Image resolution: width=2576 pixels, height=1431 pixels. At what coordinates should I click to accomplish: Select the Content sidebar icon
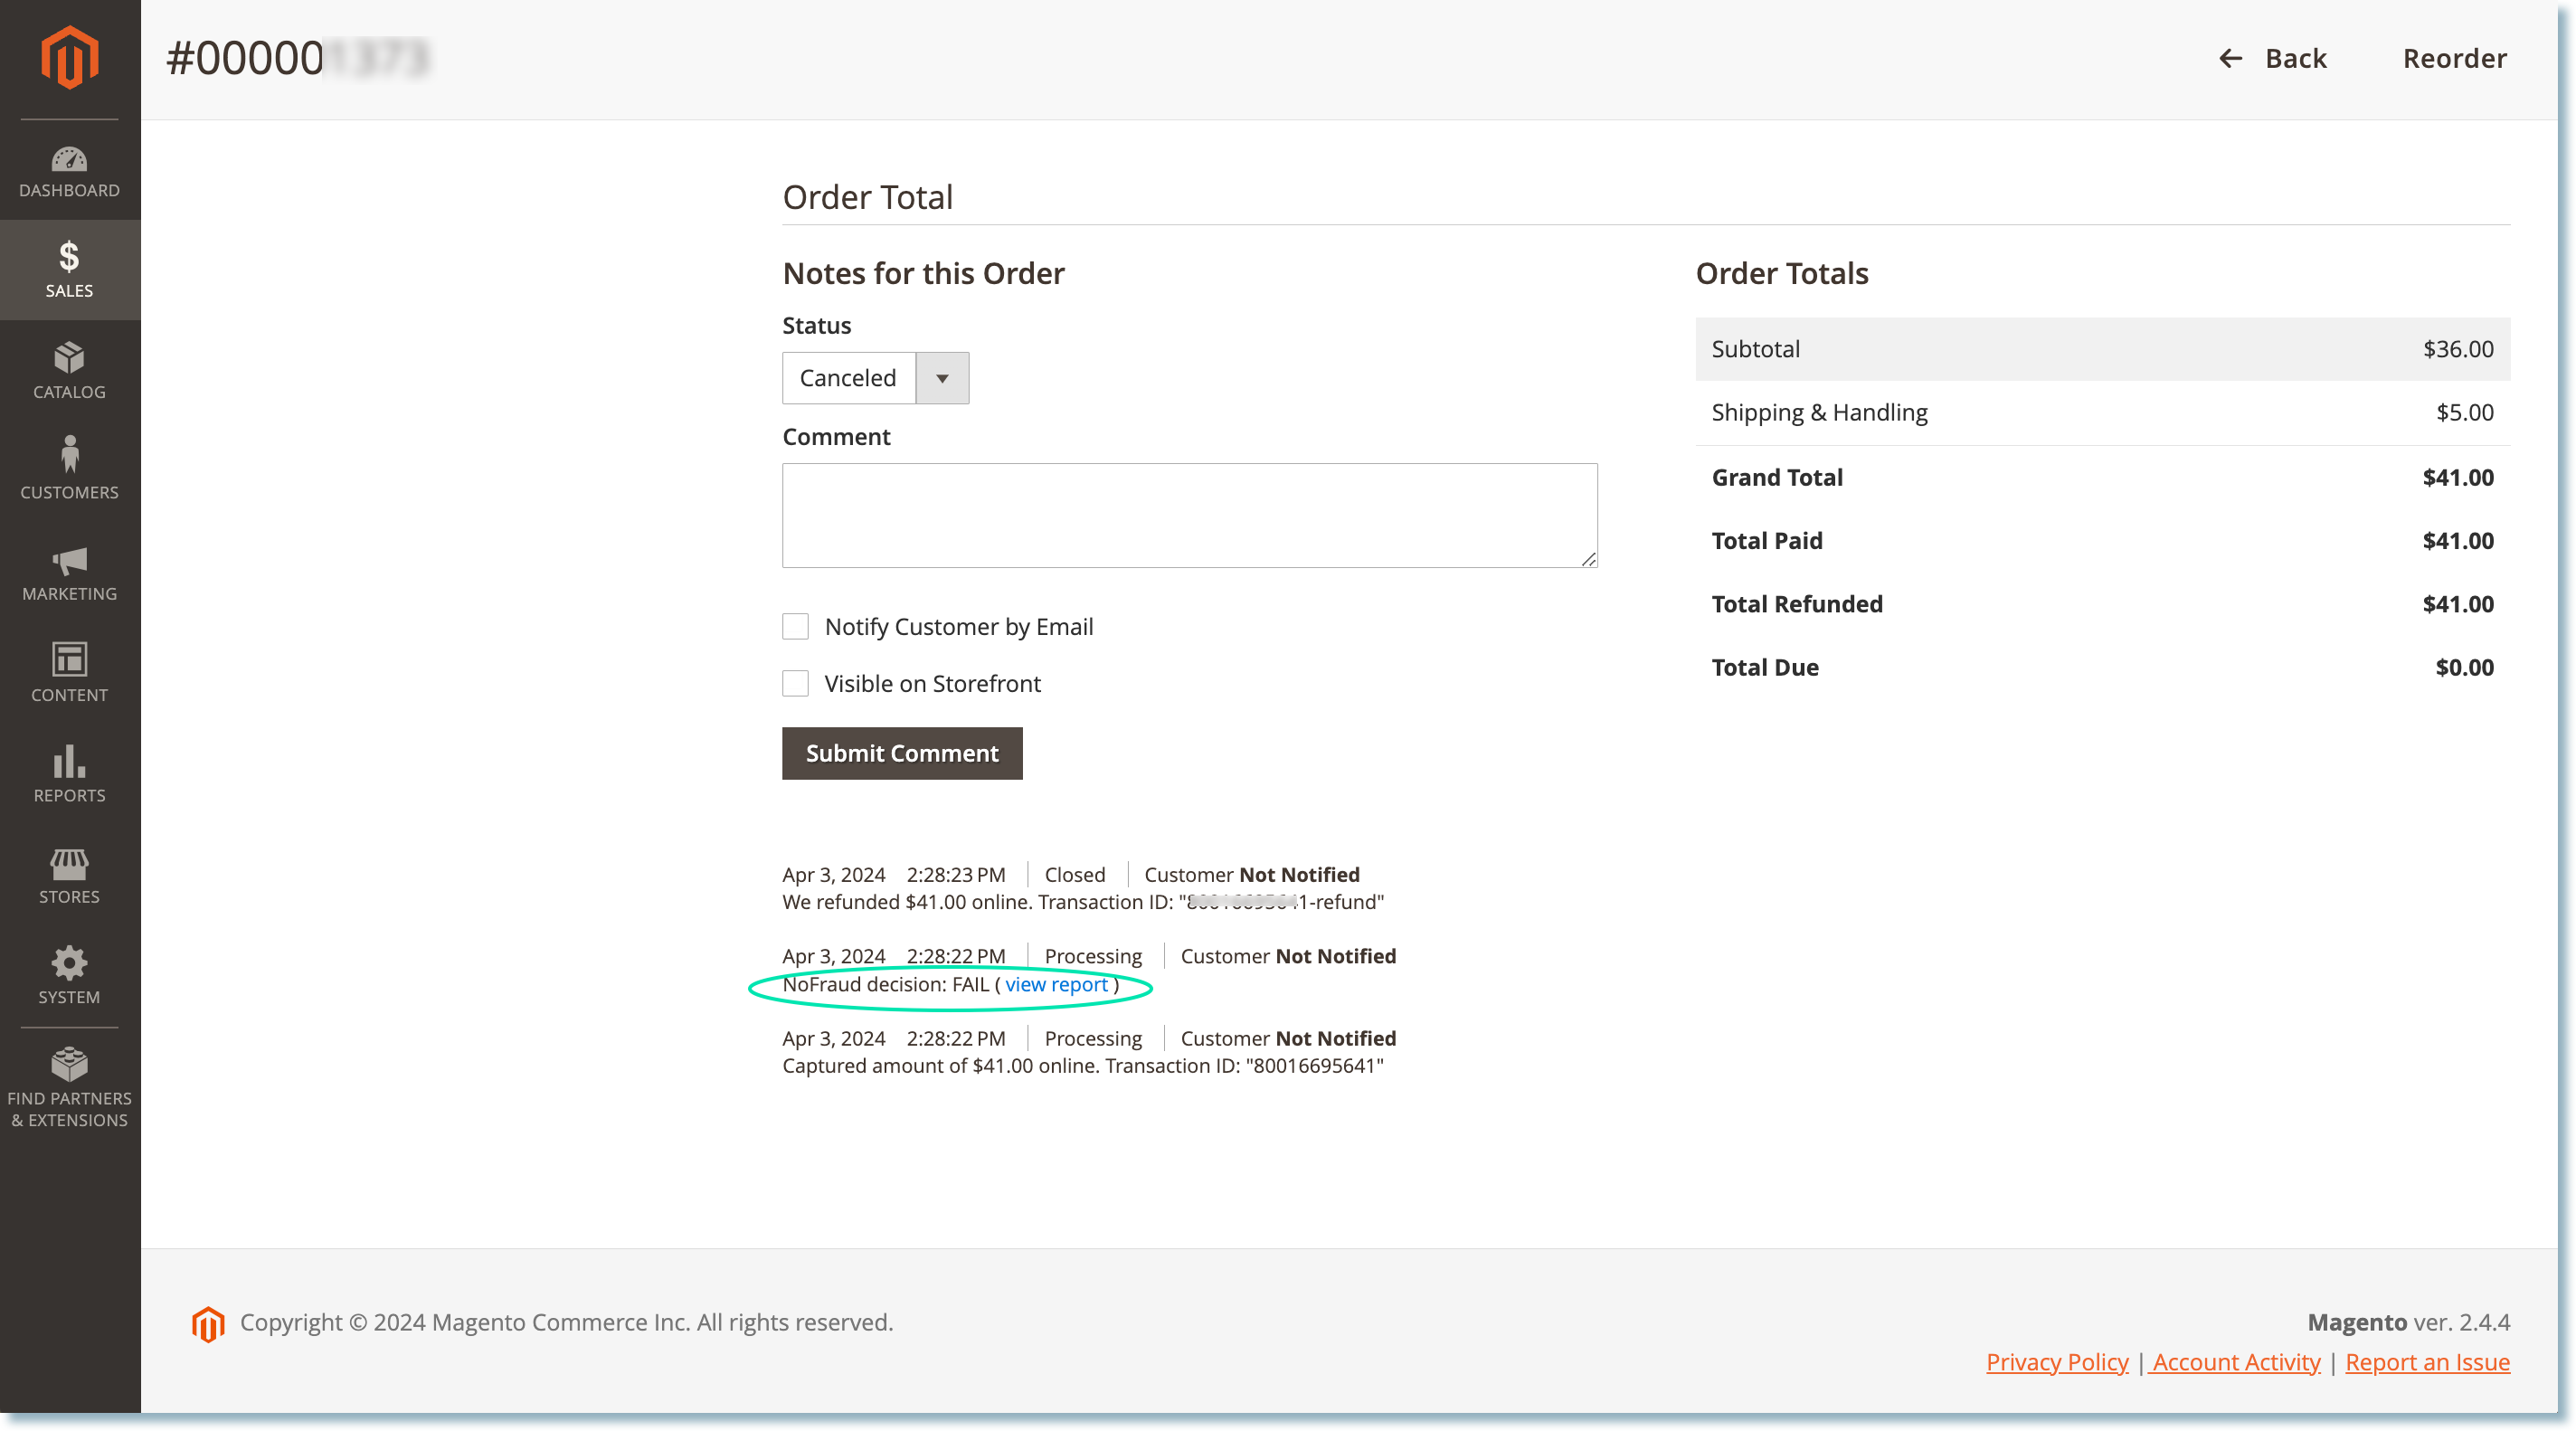pyautogui.click(x=69, y=672)
